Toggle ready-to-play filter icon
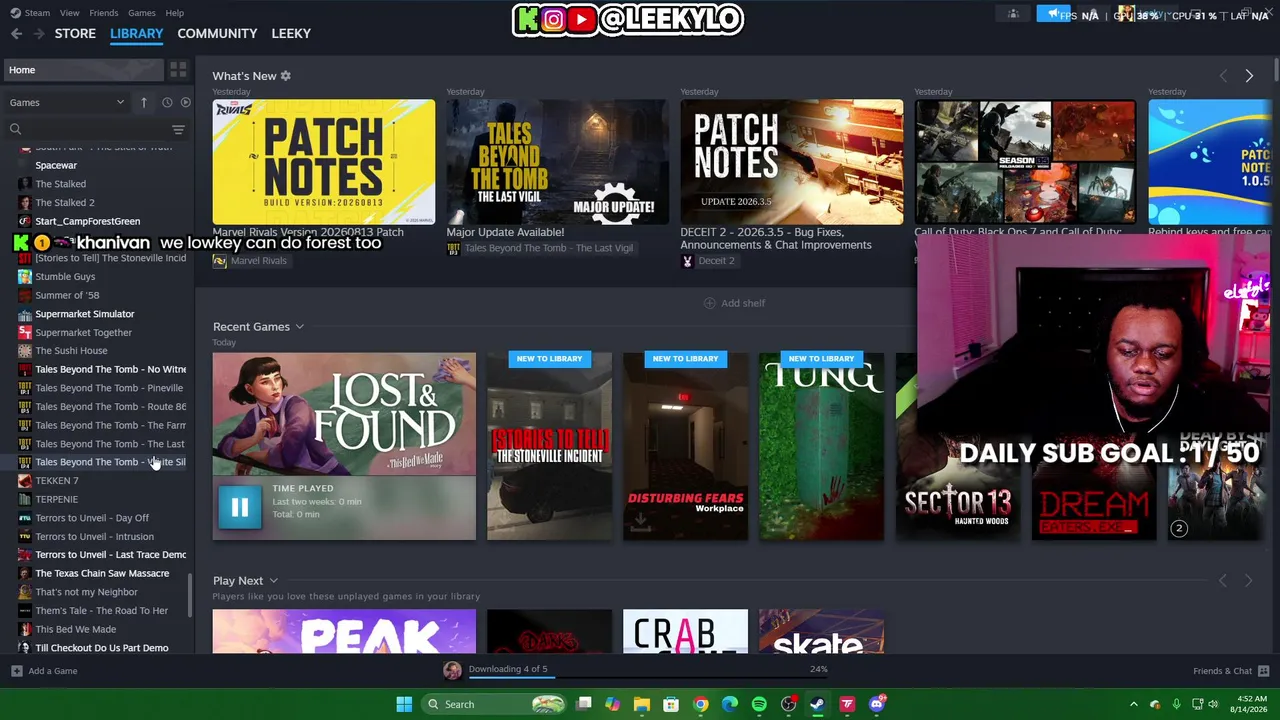 tap(185, 102)
